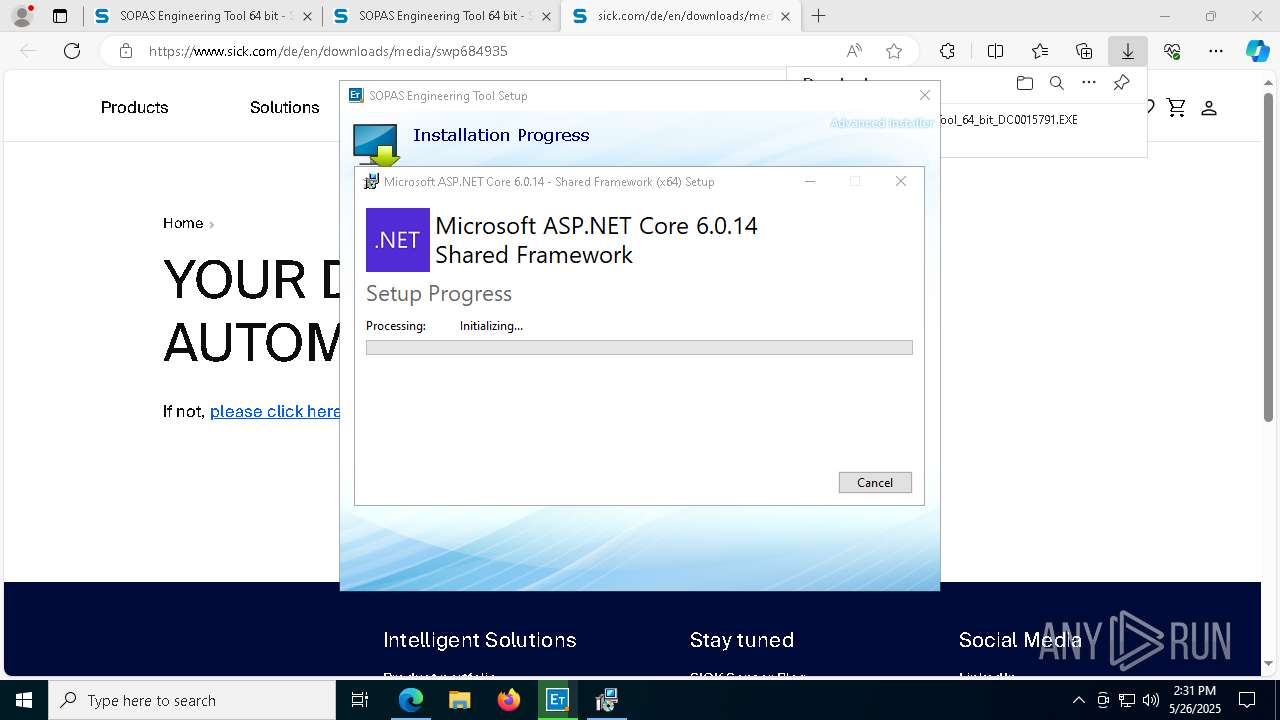Add page to favorites with star icon
Image resolution: width=1280 pixels, height=720 pixels.
[894, 51]
